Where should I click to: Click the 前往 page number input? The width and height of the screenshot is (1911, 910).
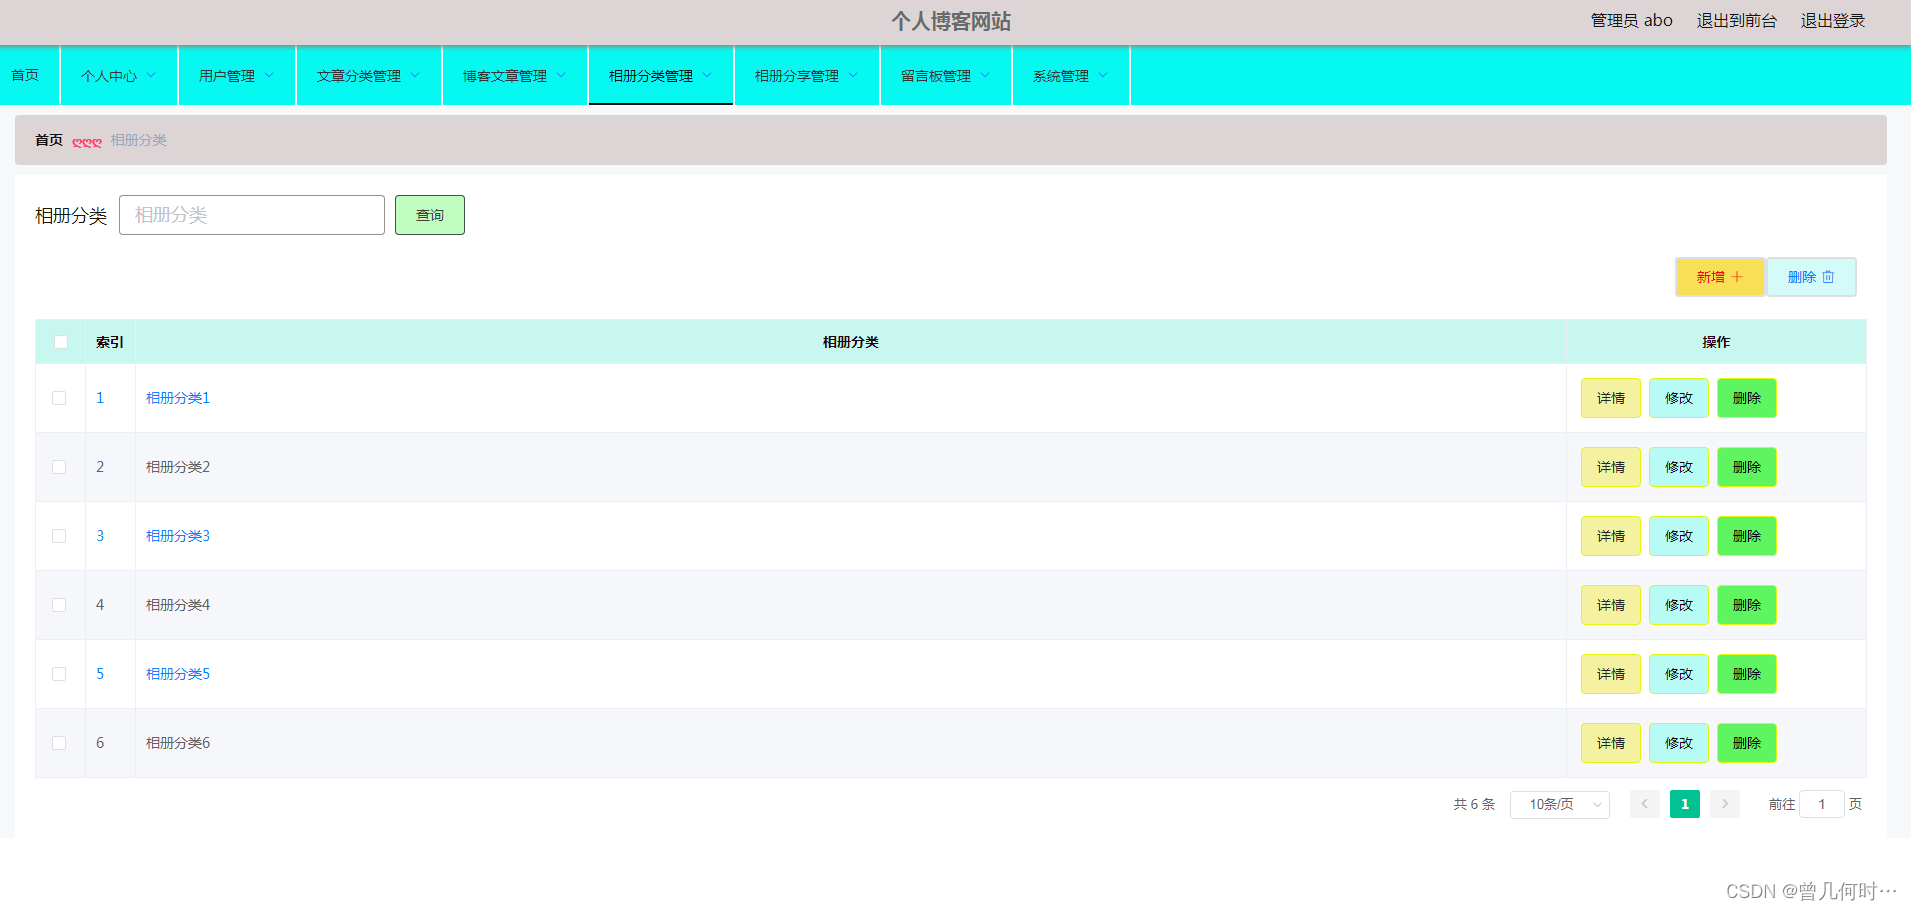pyautogui.click(x=1822, y=804)
